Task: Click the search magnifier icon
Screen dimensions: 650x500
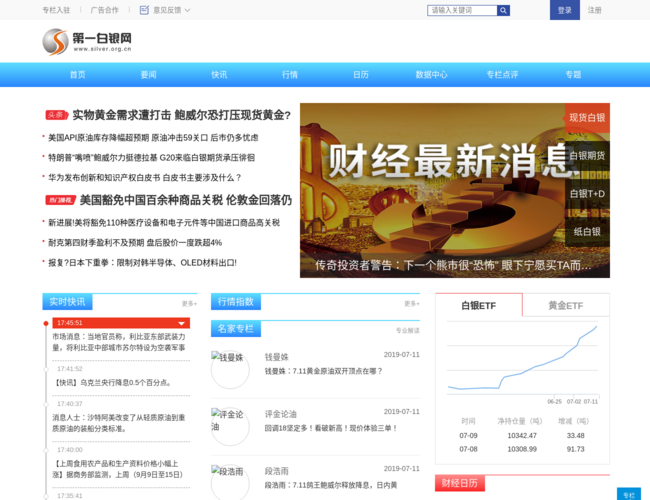Action: pyautogui.click(x=503, y=10)
